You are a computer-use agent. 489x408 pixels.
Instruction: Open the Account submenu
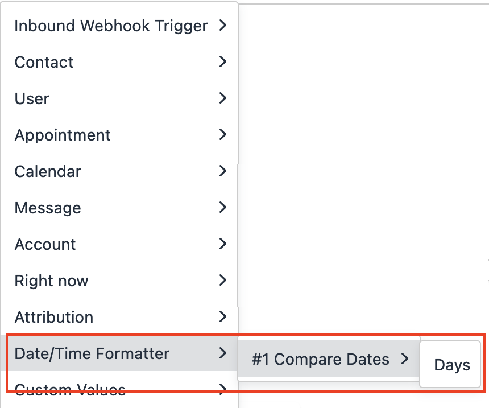click(119, 244)
